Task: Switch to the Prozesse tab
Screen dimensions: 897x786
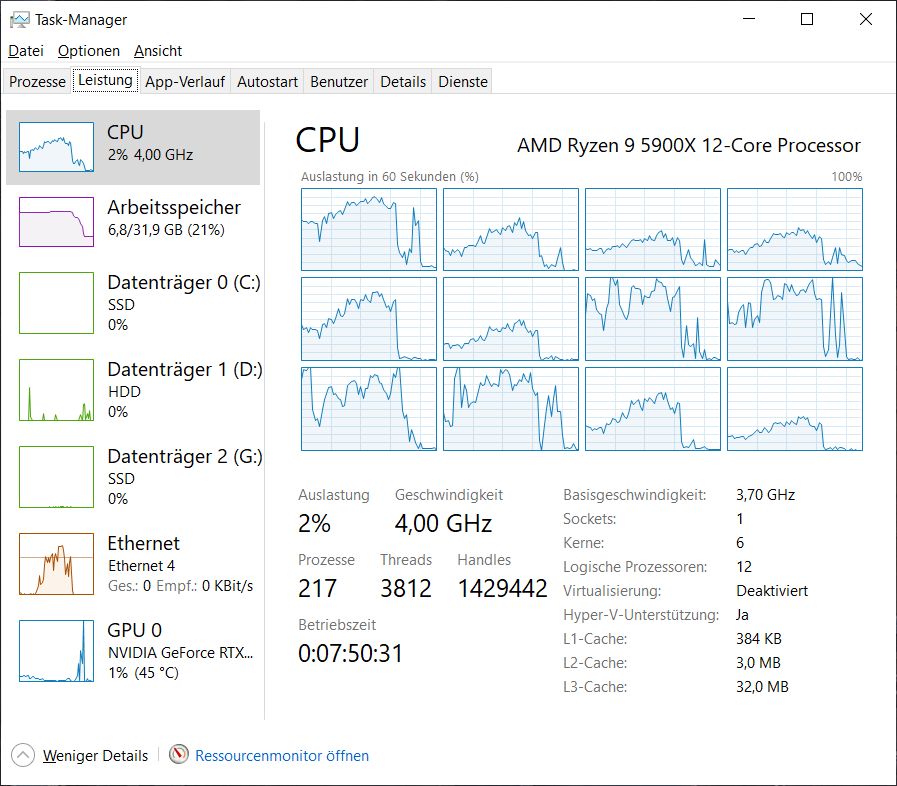Action: tap(38, 82)
